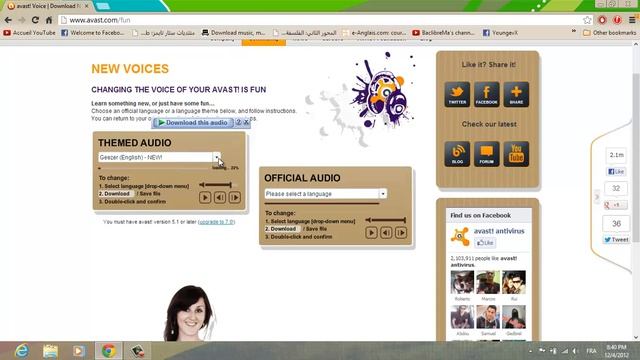
Task: Click Roberto's Facebook profile photo
Action: 462,282
